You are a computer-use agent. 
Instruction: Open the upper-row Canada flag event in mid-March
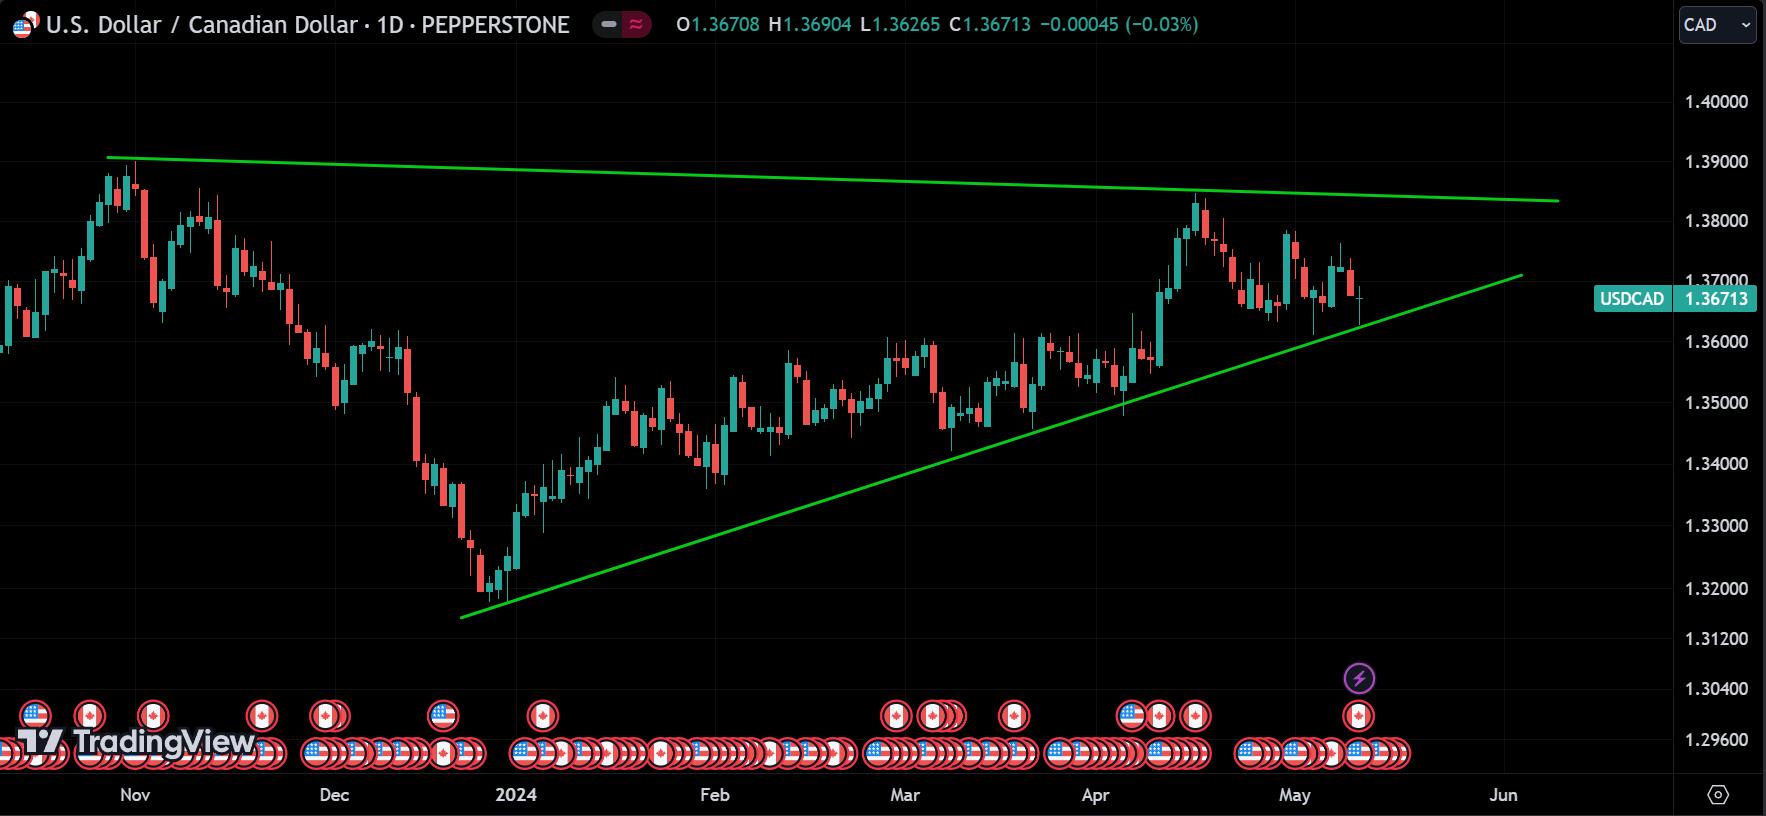1014,716
